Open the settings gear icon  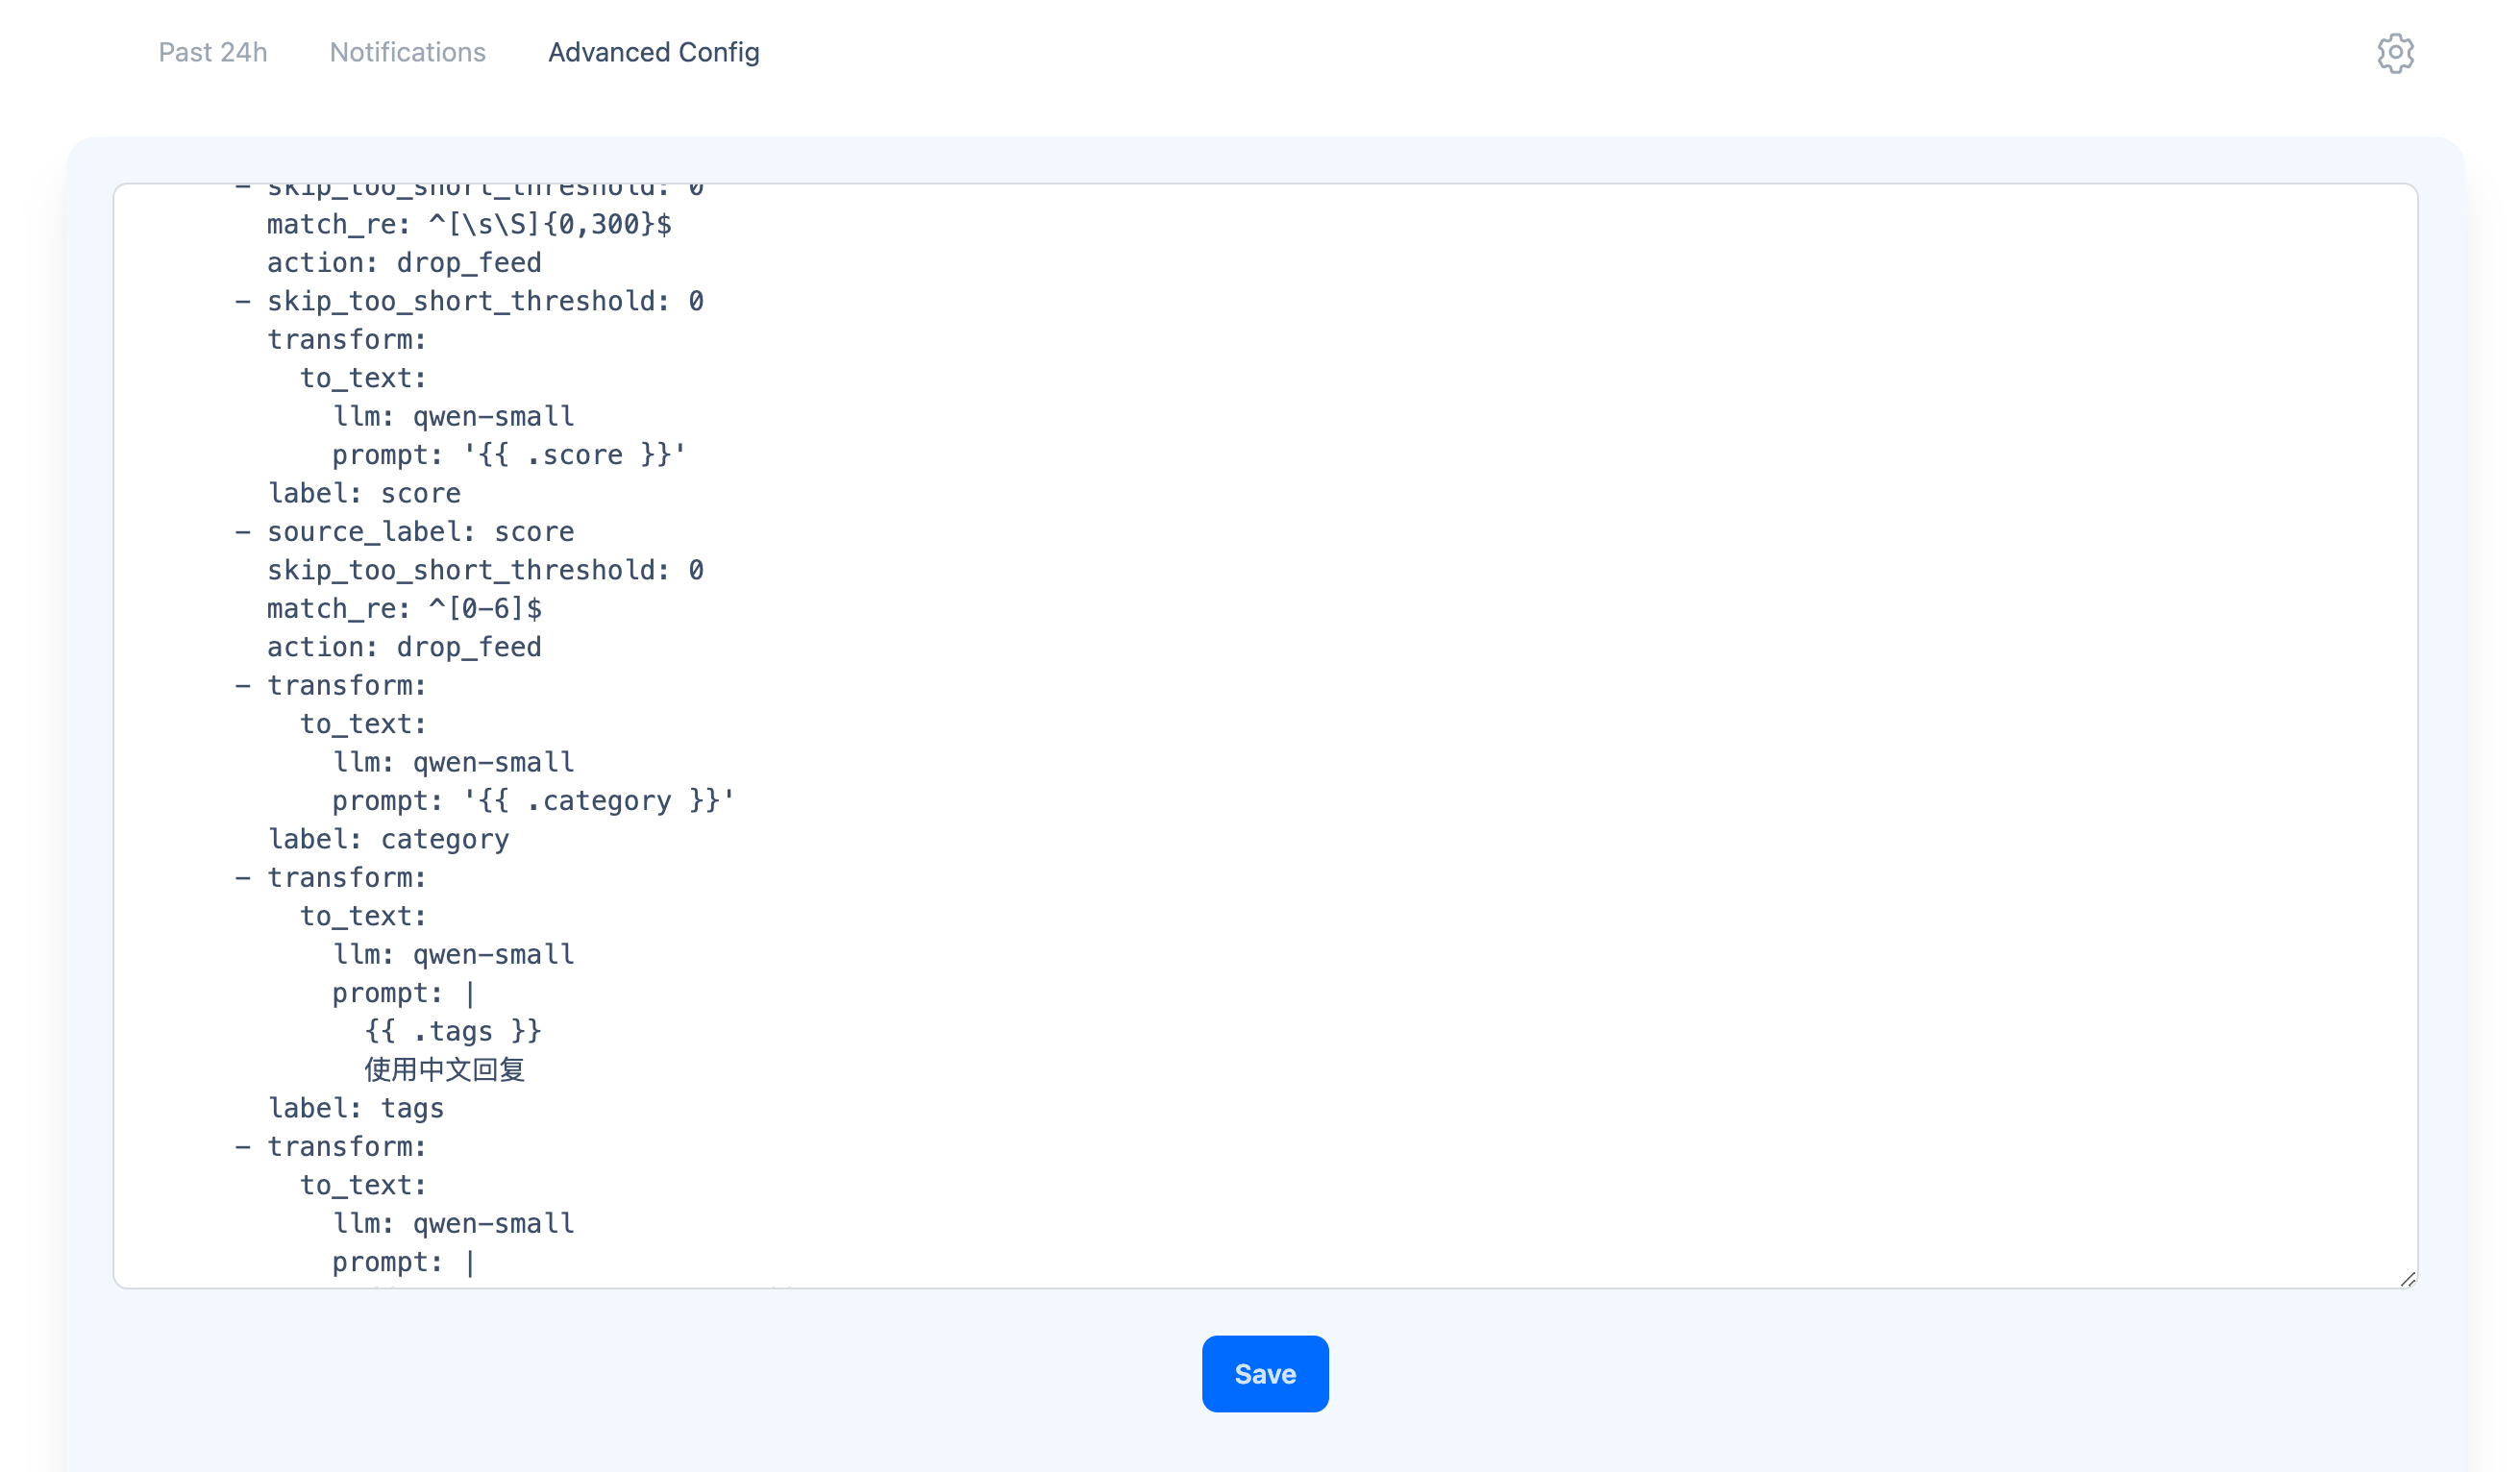[x=2395, y=51]
